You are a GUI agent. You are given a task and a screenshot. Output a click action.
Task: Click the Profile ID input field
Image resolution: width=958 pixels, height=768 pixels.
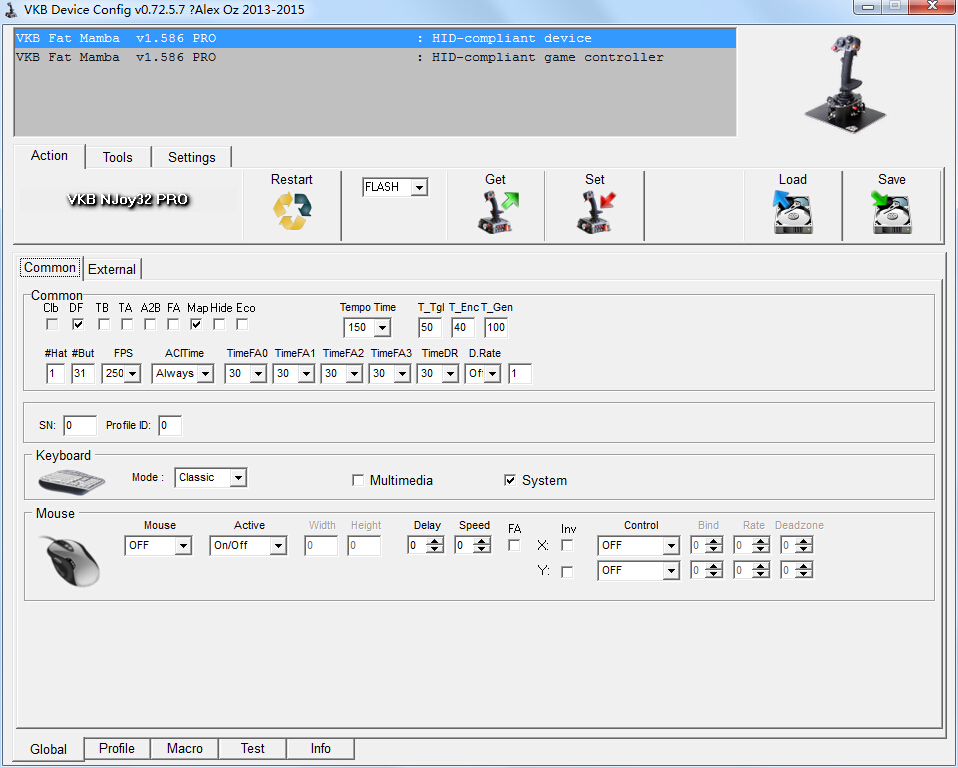pos(170,426)
